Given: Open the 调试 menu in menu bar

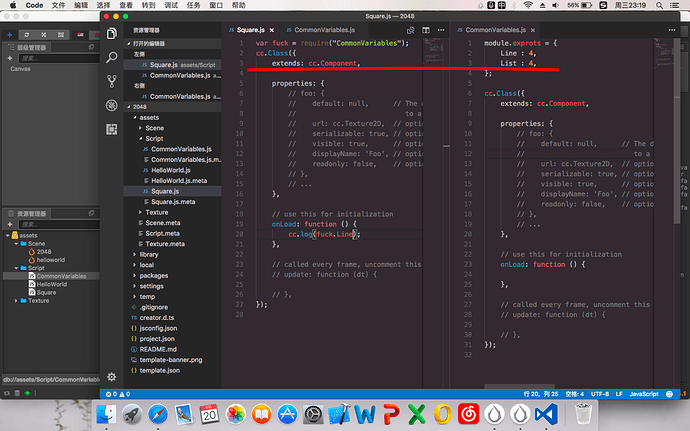Looking at the screenshot, I should pyautogui.click(x=172, y=5).
